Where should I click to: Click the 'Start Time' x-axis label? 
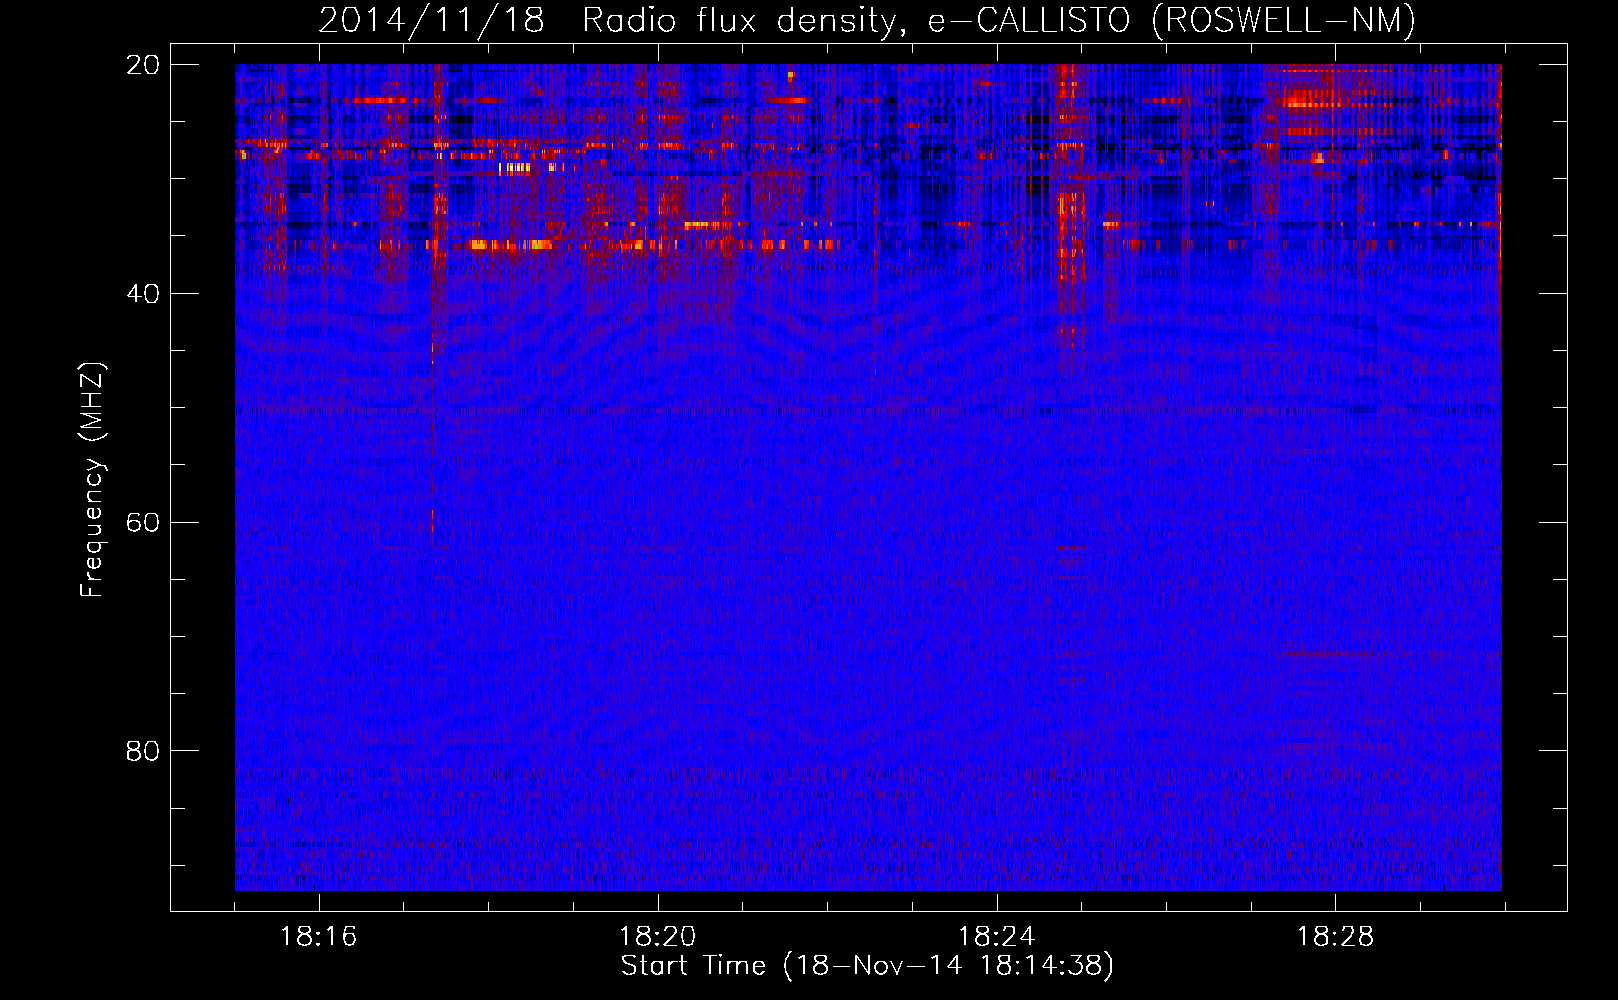click(867, 966)
